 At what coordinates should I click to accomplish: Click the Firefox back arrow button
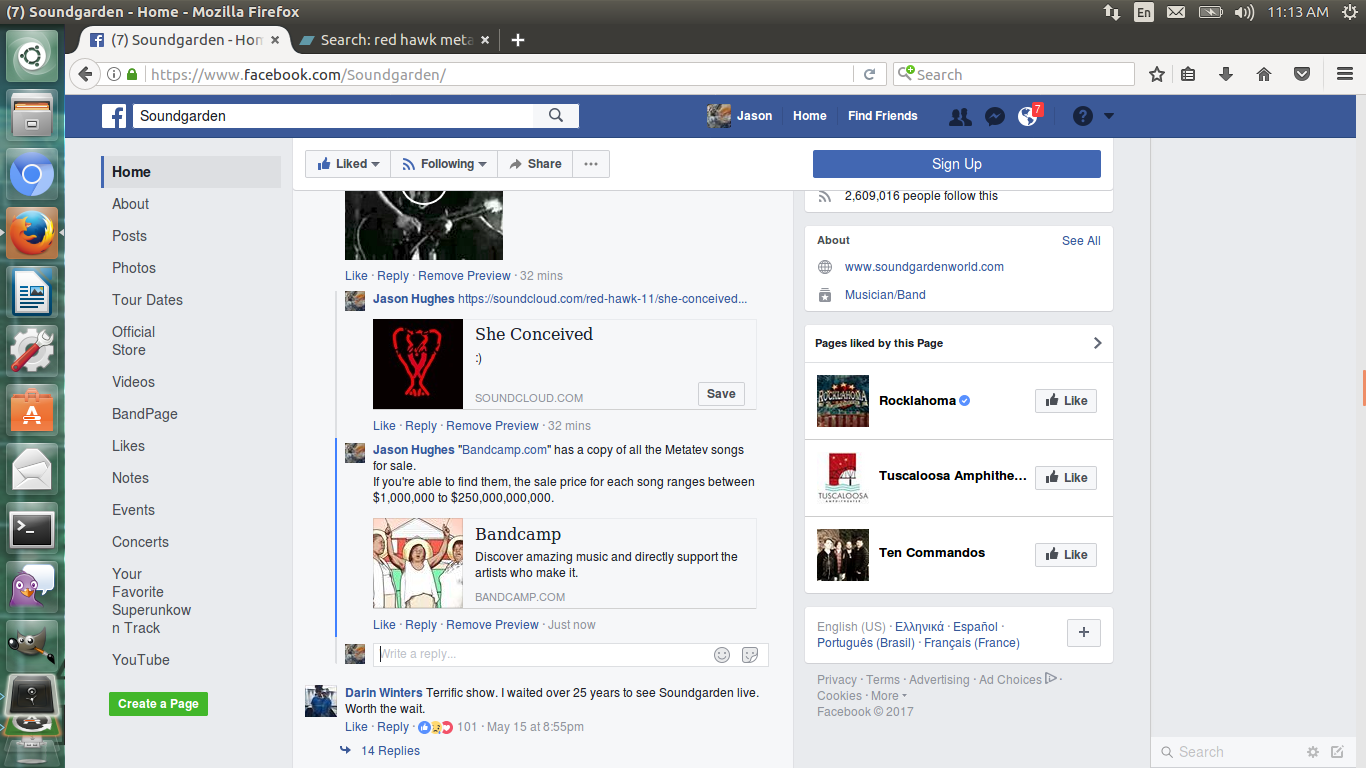(x=85, y=74)
